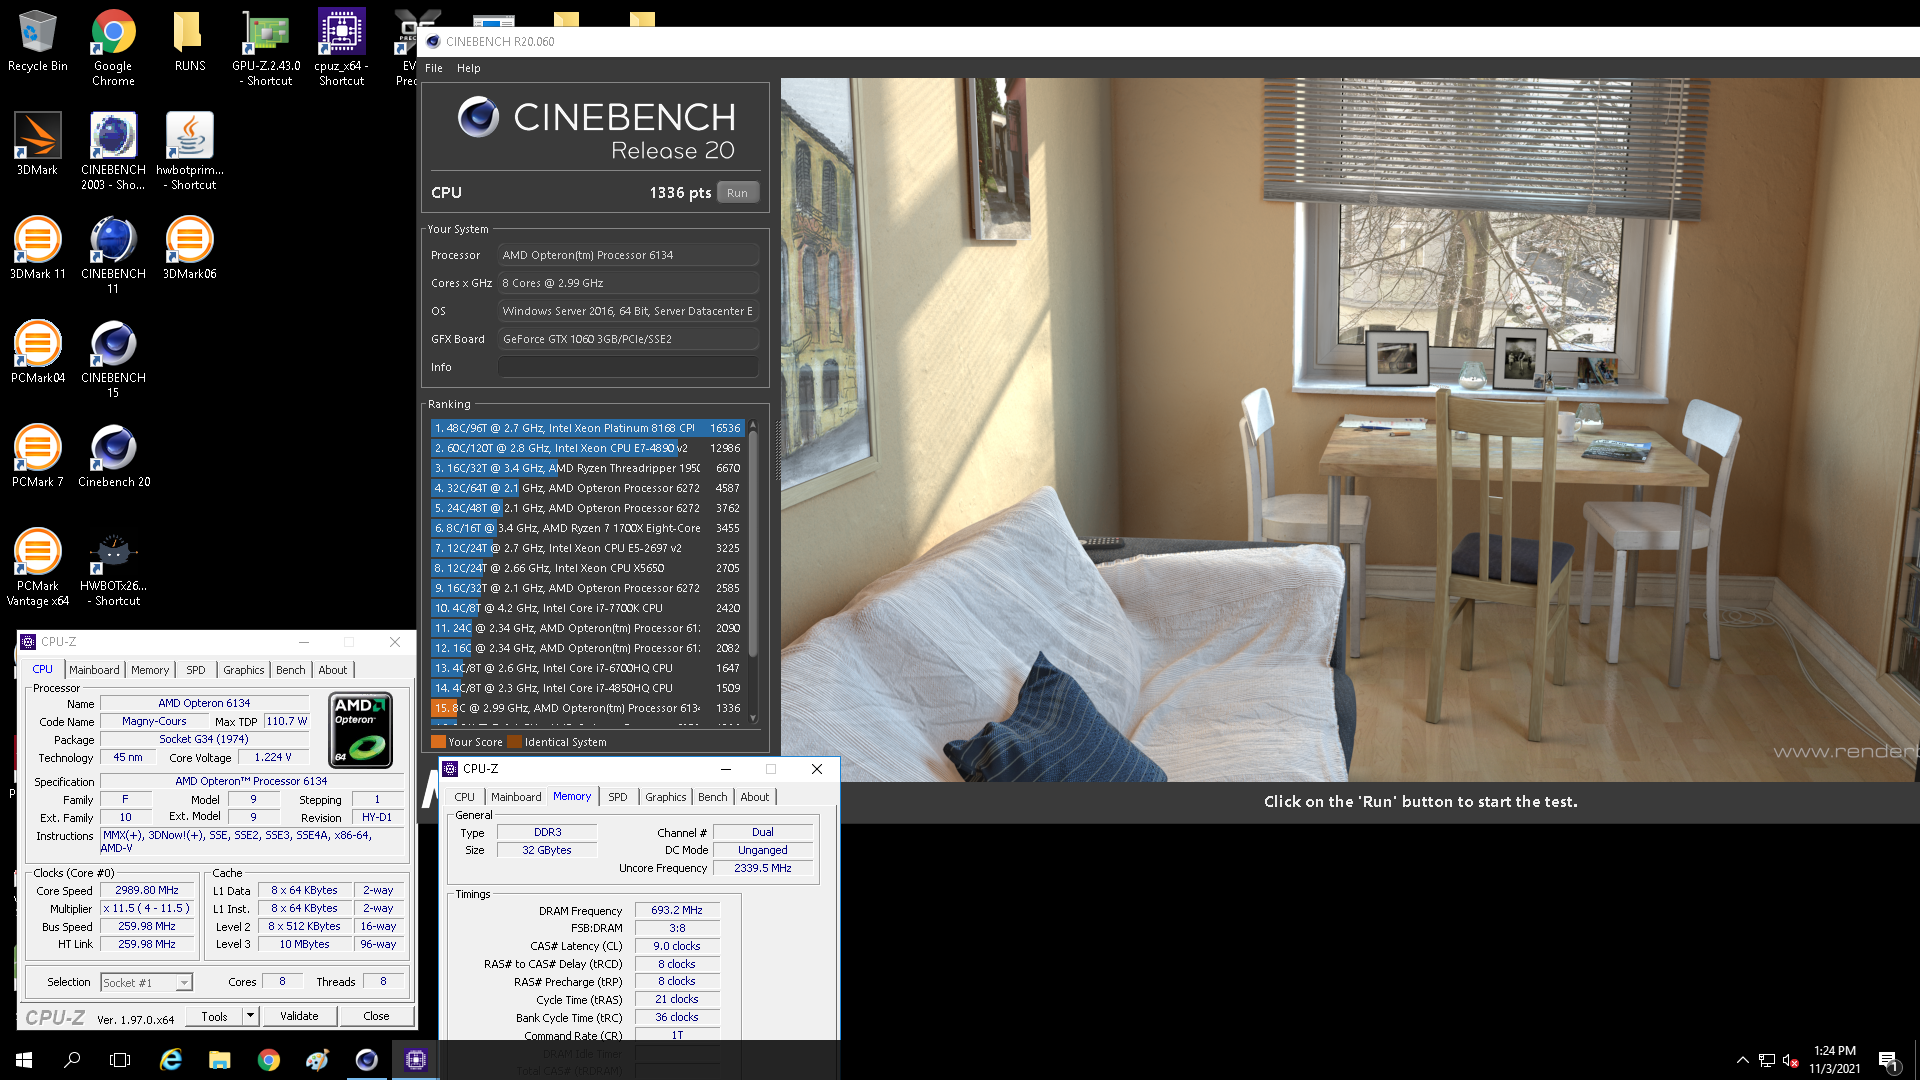Switch to CPU-Z taskbar button
1920x1080 pixels.
[x=415, y=1060]
